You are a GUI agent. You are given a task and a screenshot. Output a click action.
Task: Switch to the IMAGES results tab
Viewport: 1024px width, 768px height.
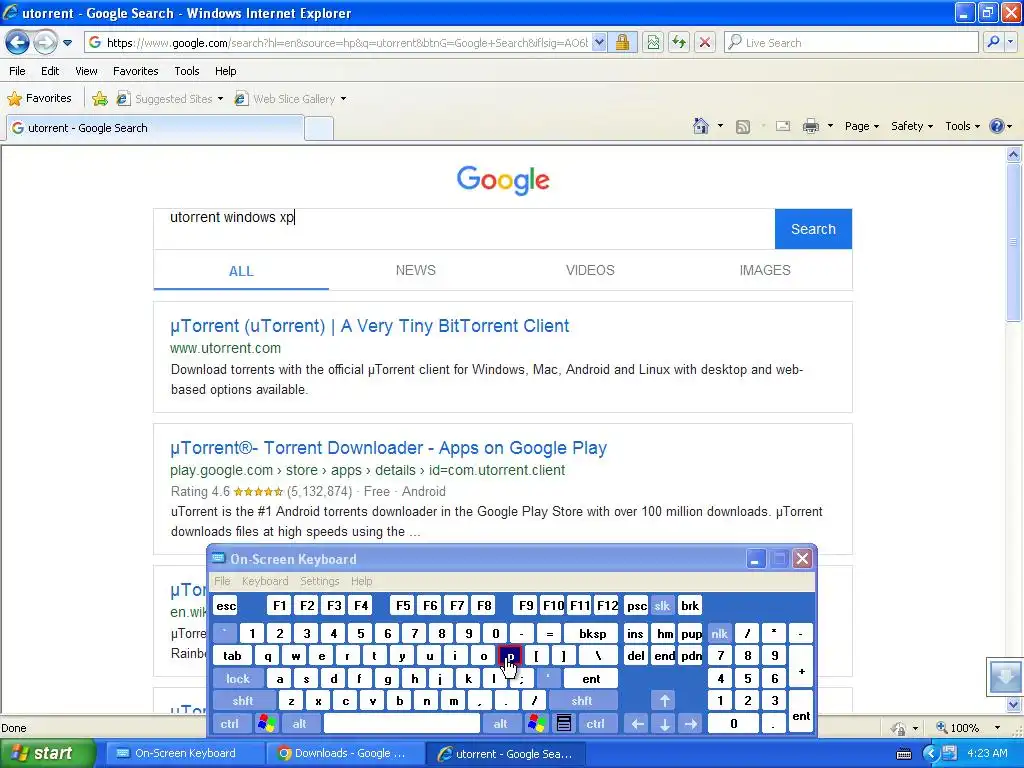765,270
